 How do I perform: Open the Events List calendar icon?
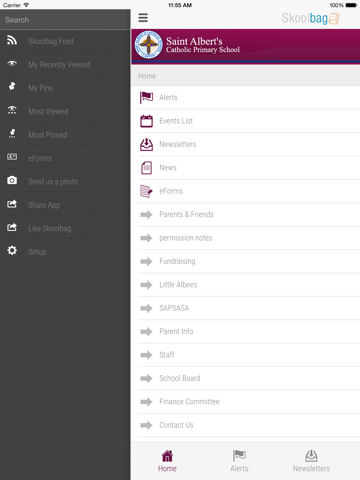[146, 121]
